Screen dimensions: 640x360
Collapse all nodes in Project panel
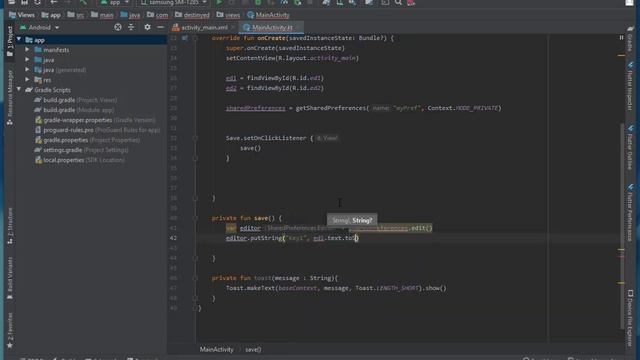click(x=131, y=27)
